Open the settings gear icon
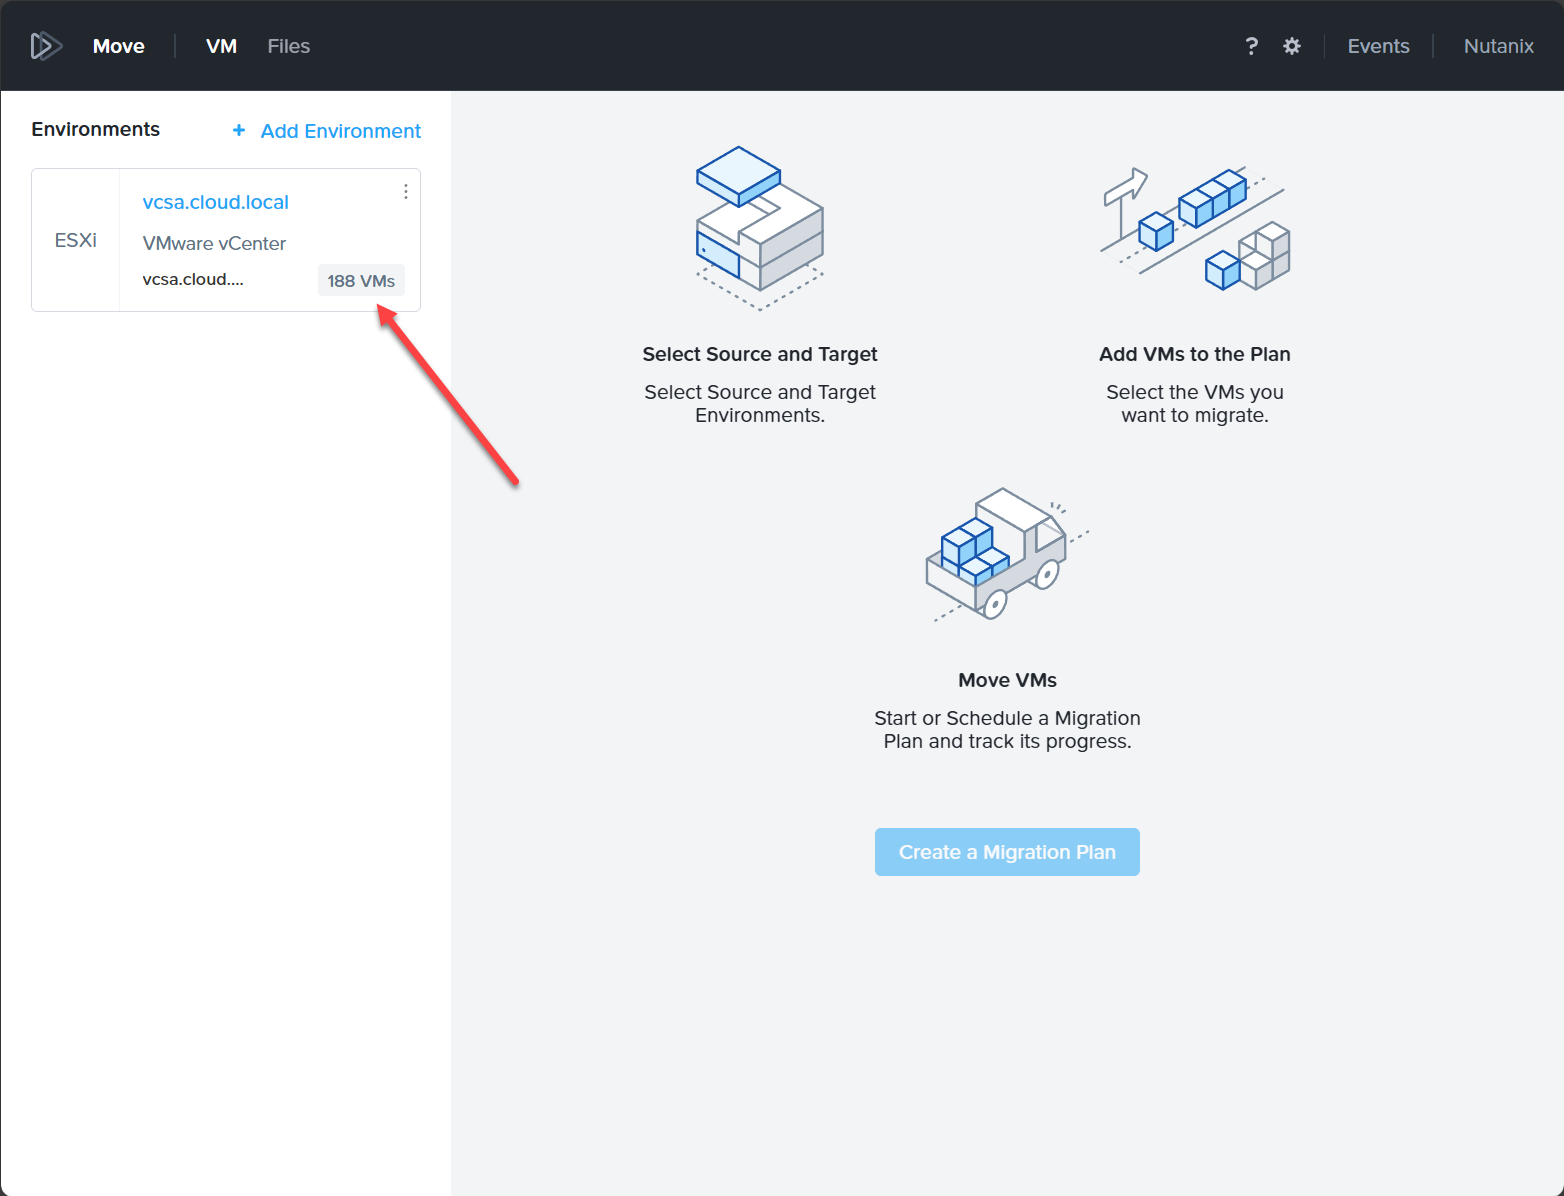 point(1292,46)
